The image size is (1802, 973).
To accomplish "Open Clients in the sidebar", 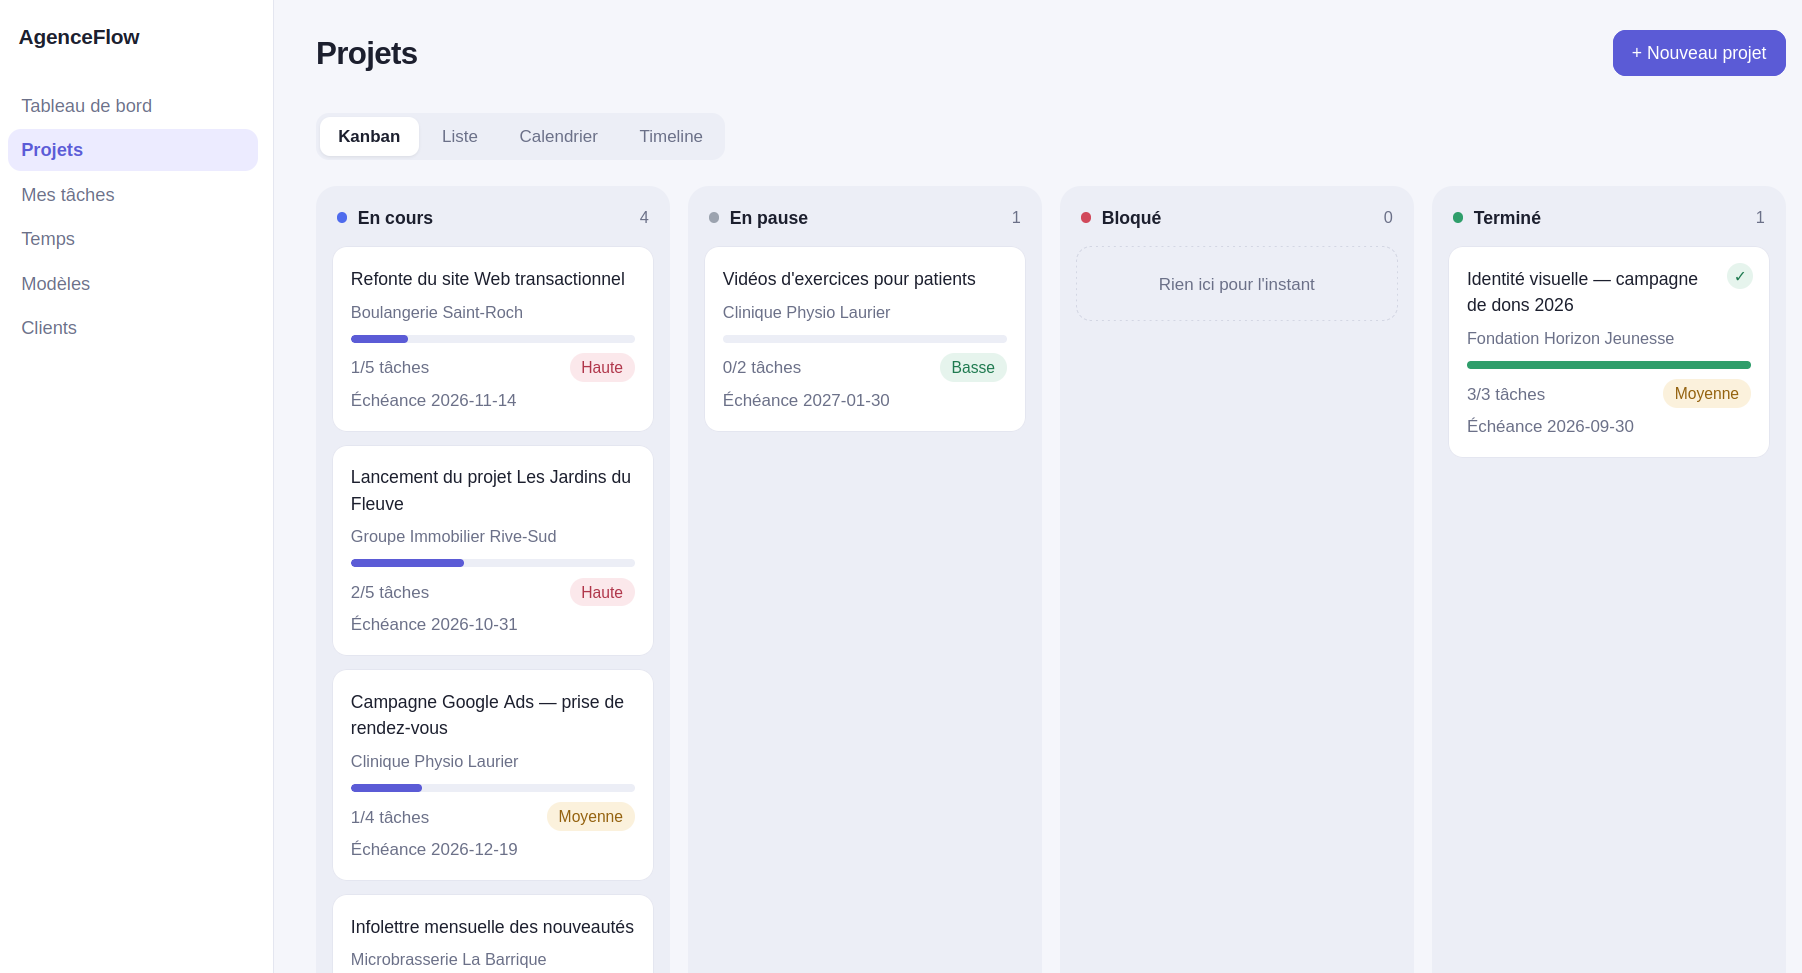I will [133, 328].
